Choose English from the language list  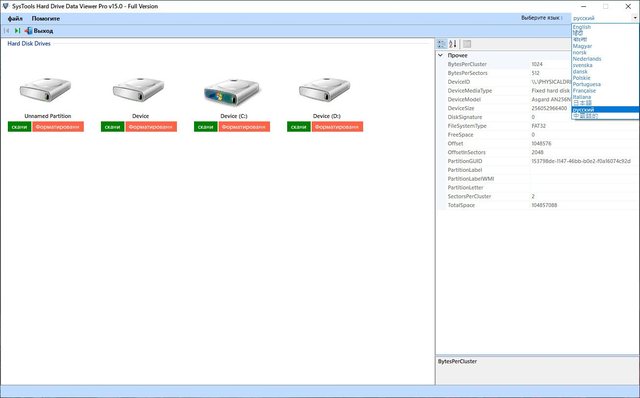tap(605, 27)
